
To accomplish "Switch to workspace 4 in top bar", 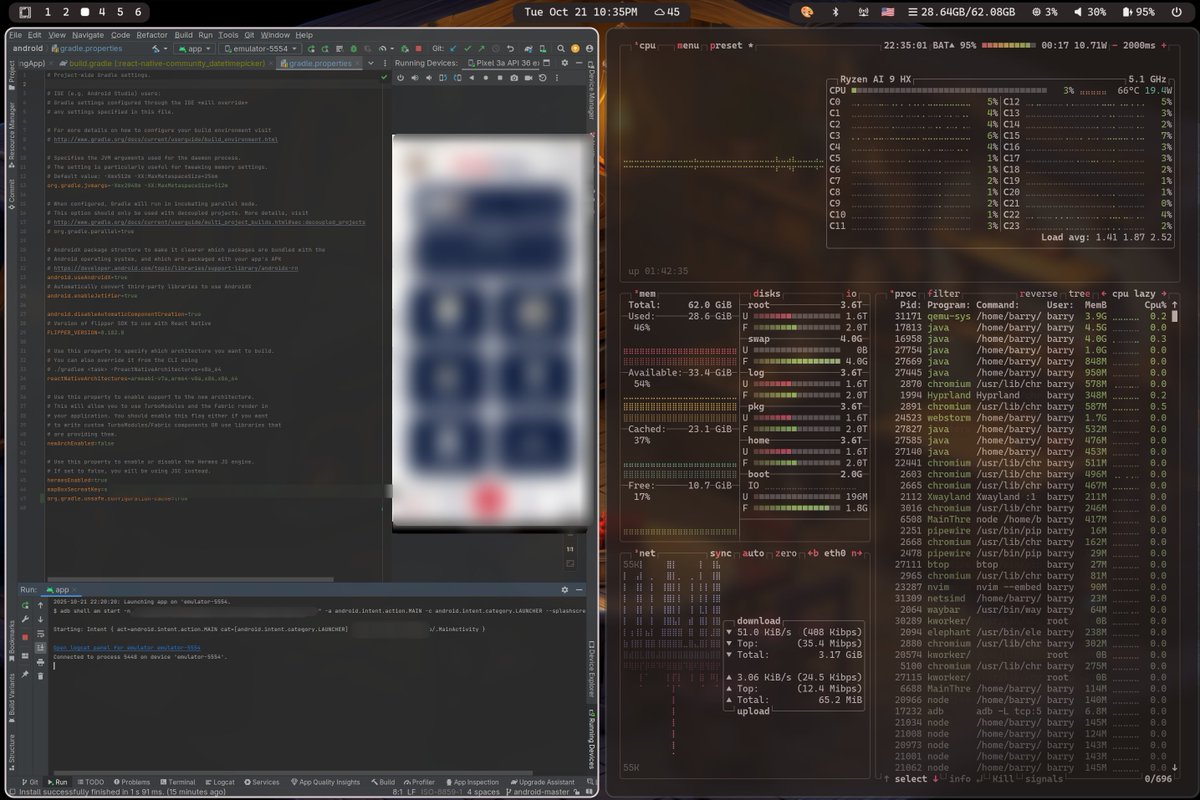I will pyautogui.click(x=101, y=12).
